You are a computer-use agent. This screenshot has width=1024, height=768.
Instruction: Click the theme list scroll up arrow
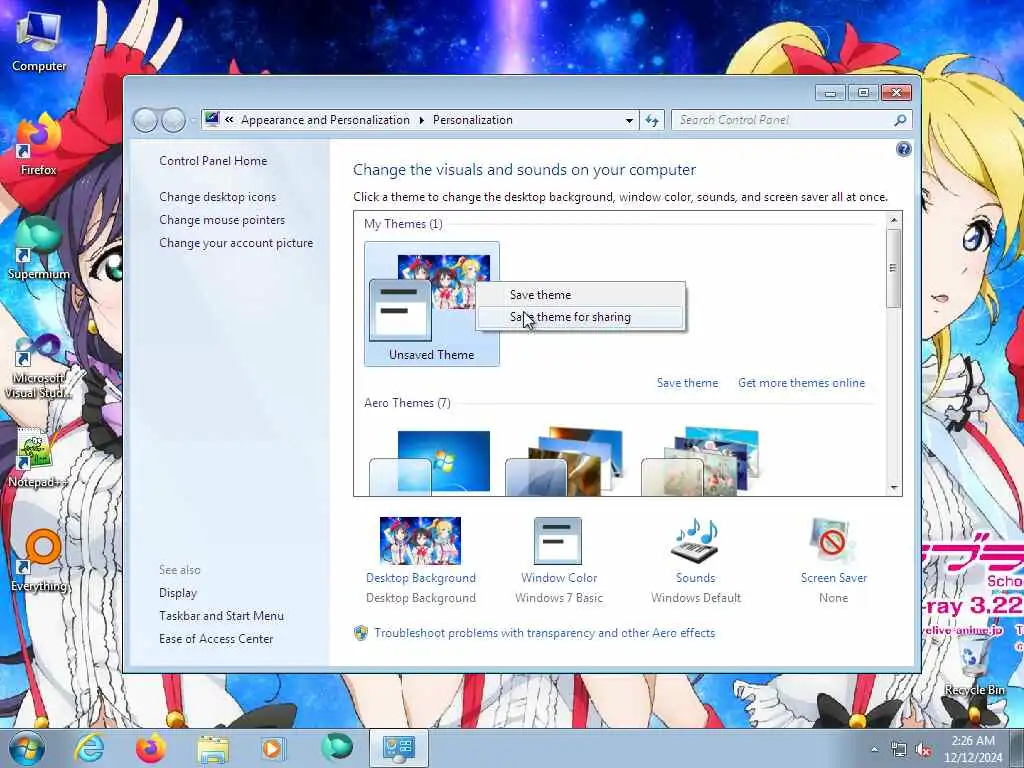pos(894,220)
